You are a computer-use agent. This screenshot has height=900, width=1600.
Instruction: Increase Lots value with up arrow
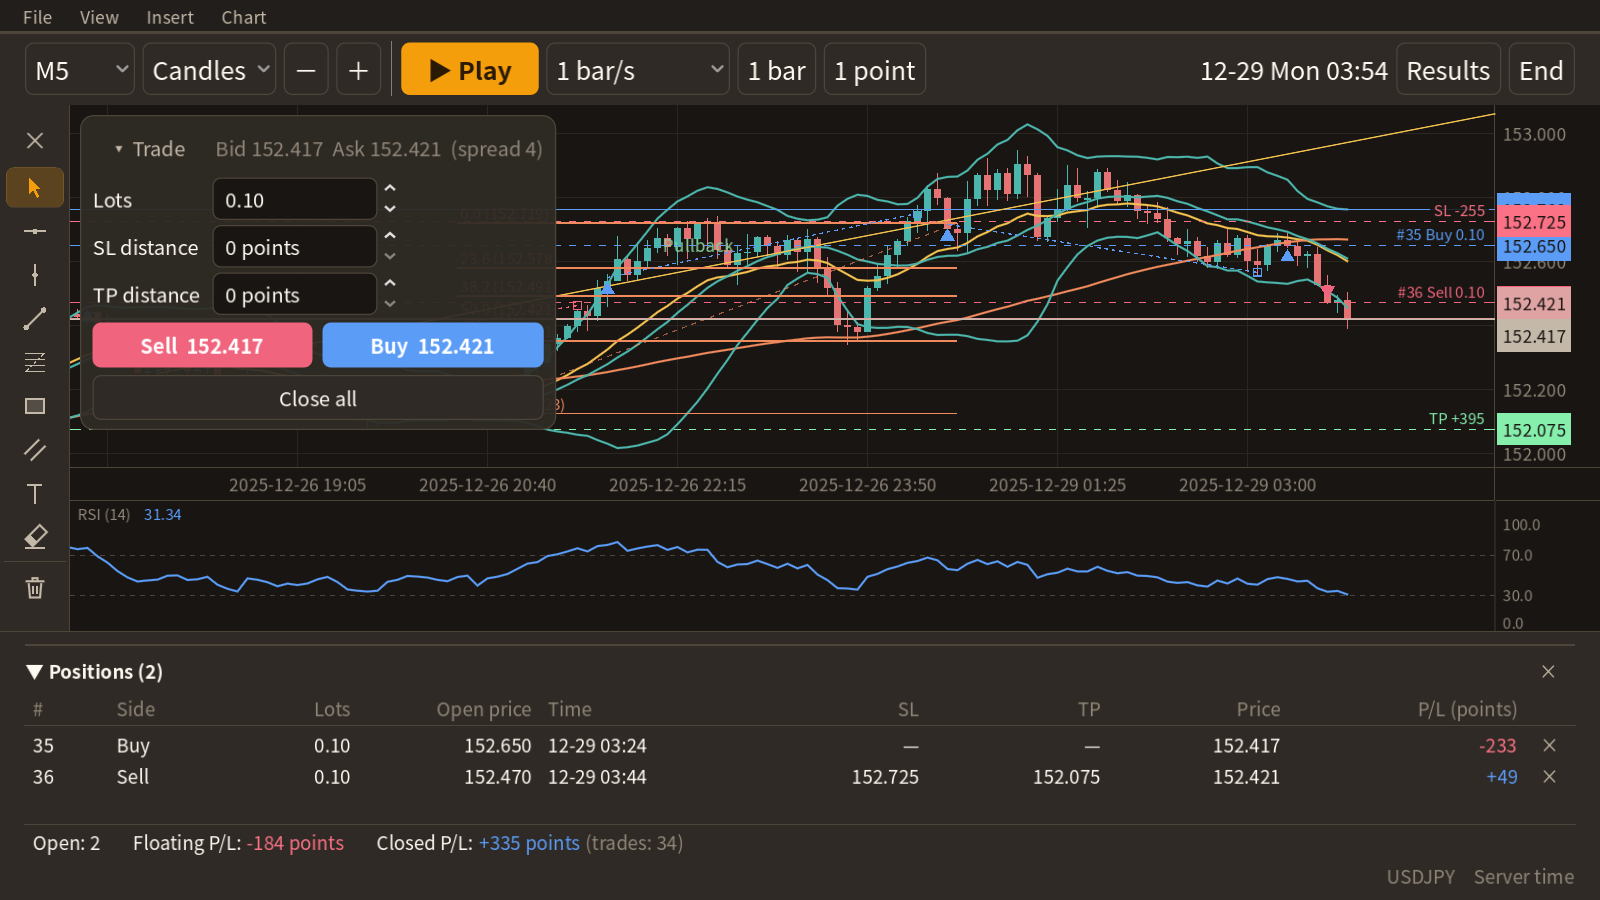click(x=390, y=189)
